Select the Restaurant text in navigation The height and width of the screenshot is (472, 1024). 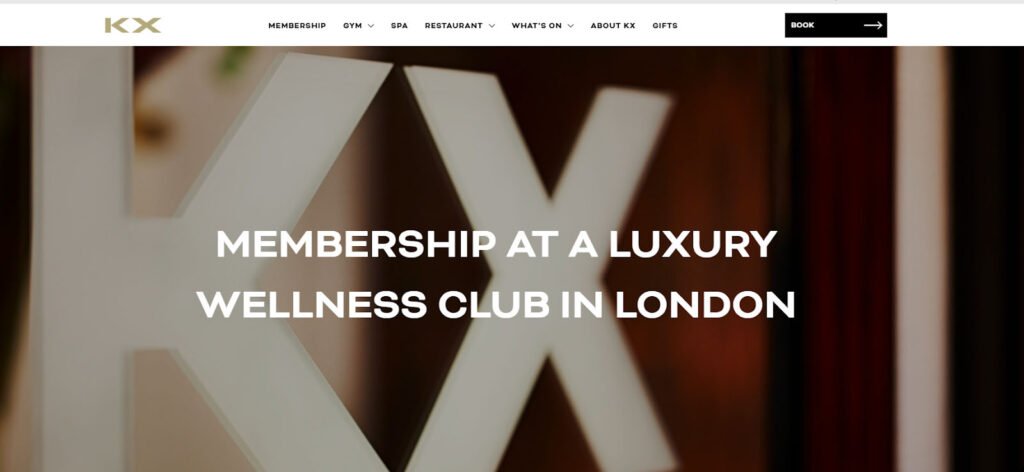(453, 25)
